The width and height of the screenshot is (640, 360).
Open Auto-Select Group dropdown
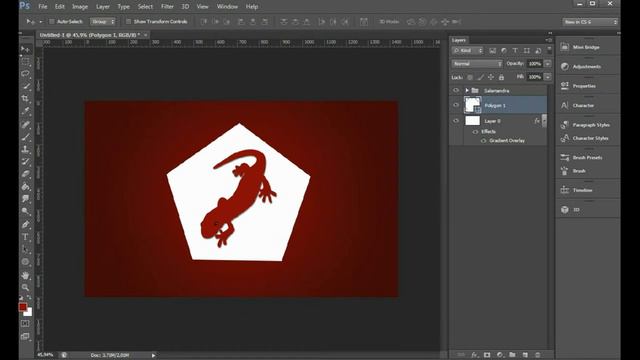[x=103, y=22]
